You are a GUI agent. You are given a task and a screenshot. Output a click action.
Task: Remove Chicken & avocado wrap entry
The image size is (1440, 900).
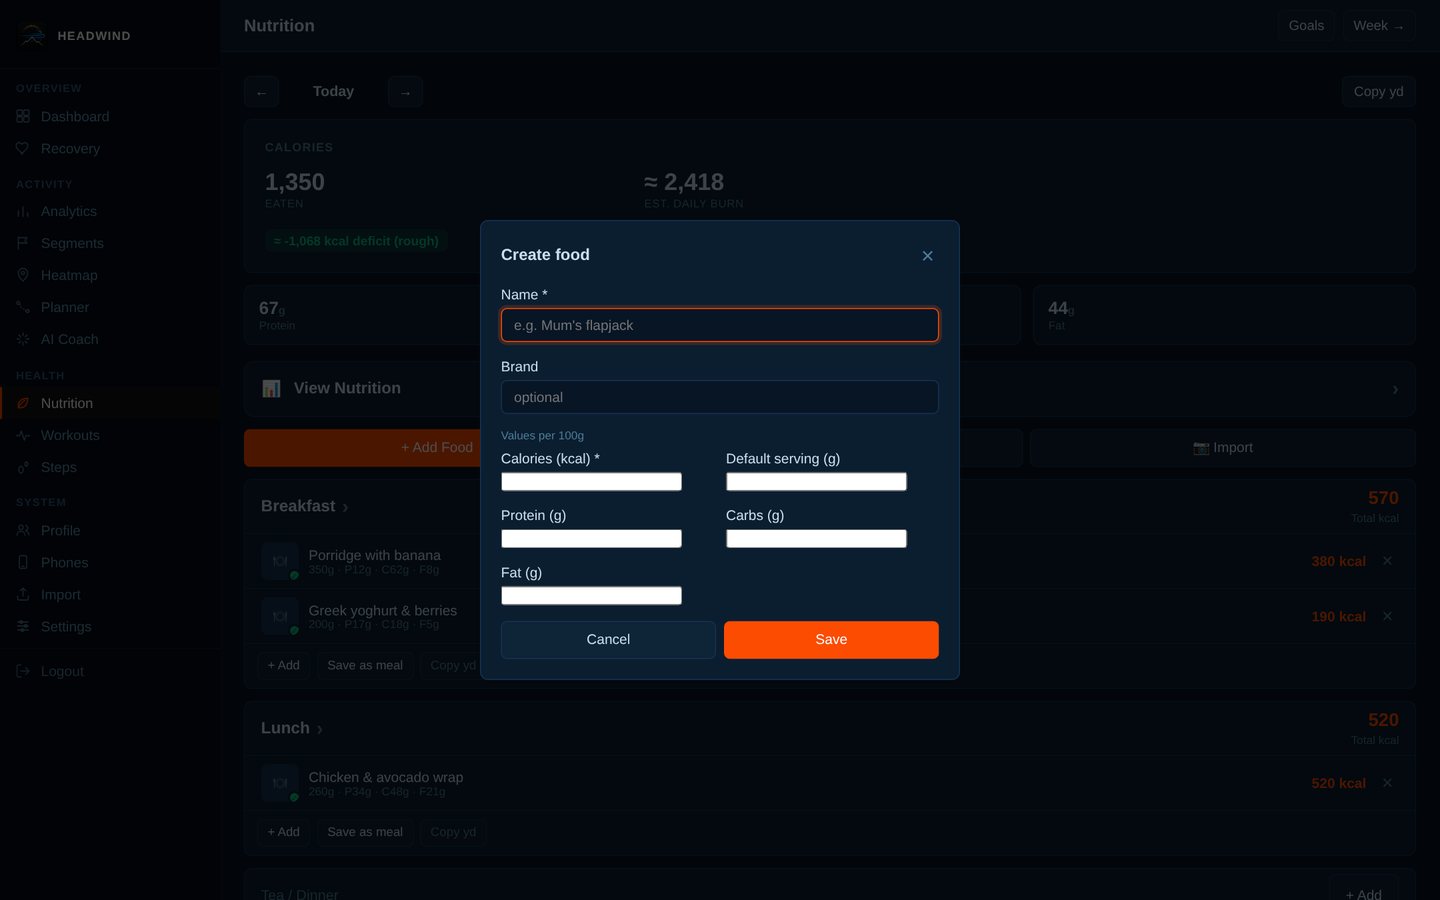[x=1387, y=783]
